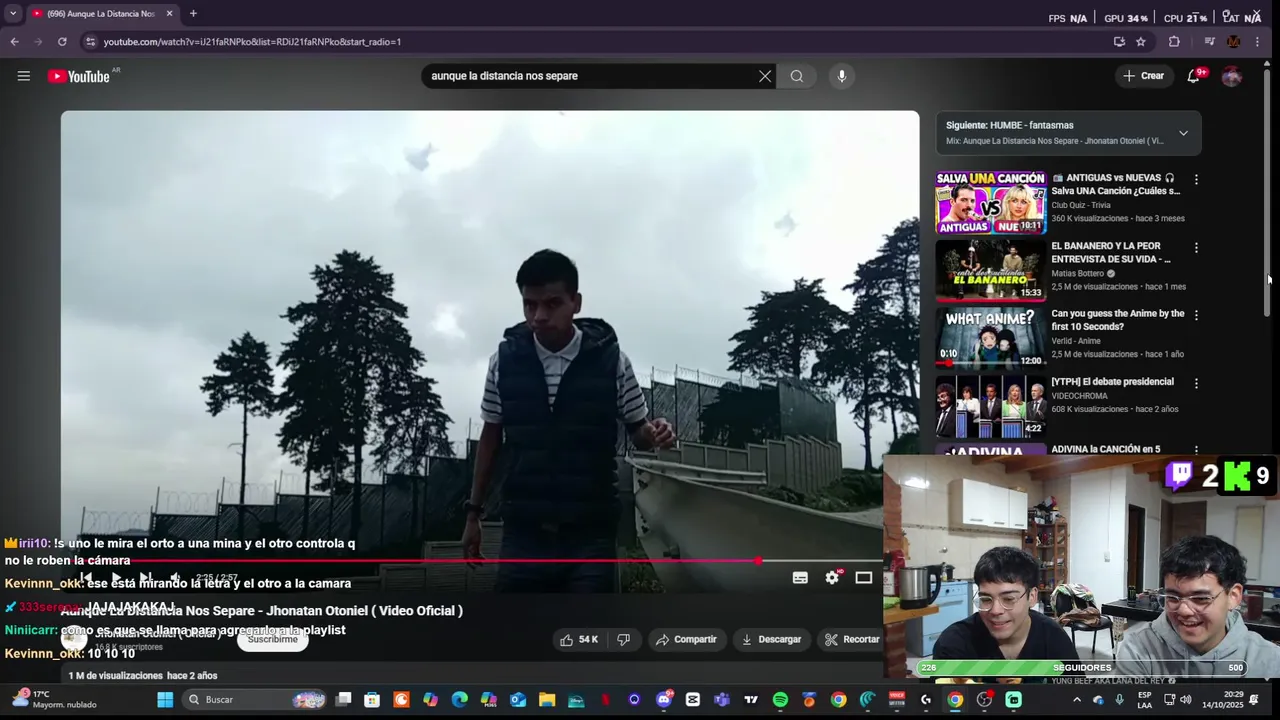Reload the page in the browser
This screenshot has height=720, width=1280.
[62, 42]
